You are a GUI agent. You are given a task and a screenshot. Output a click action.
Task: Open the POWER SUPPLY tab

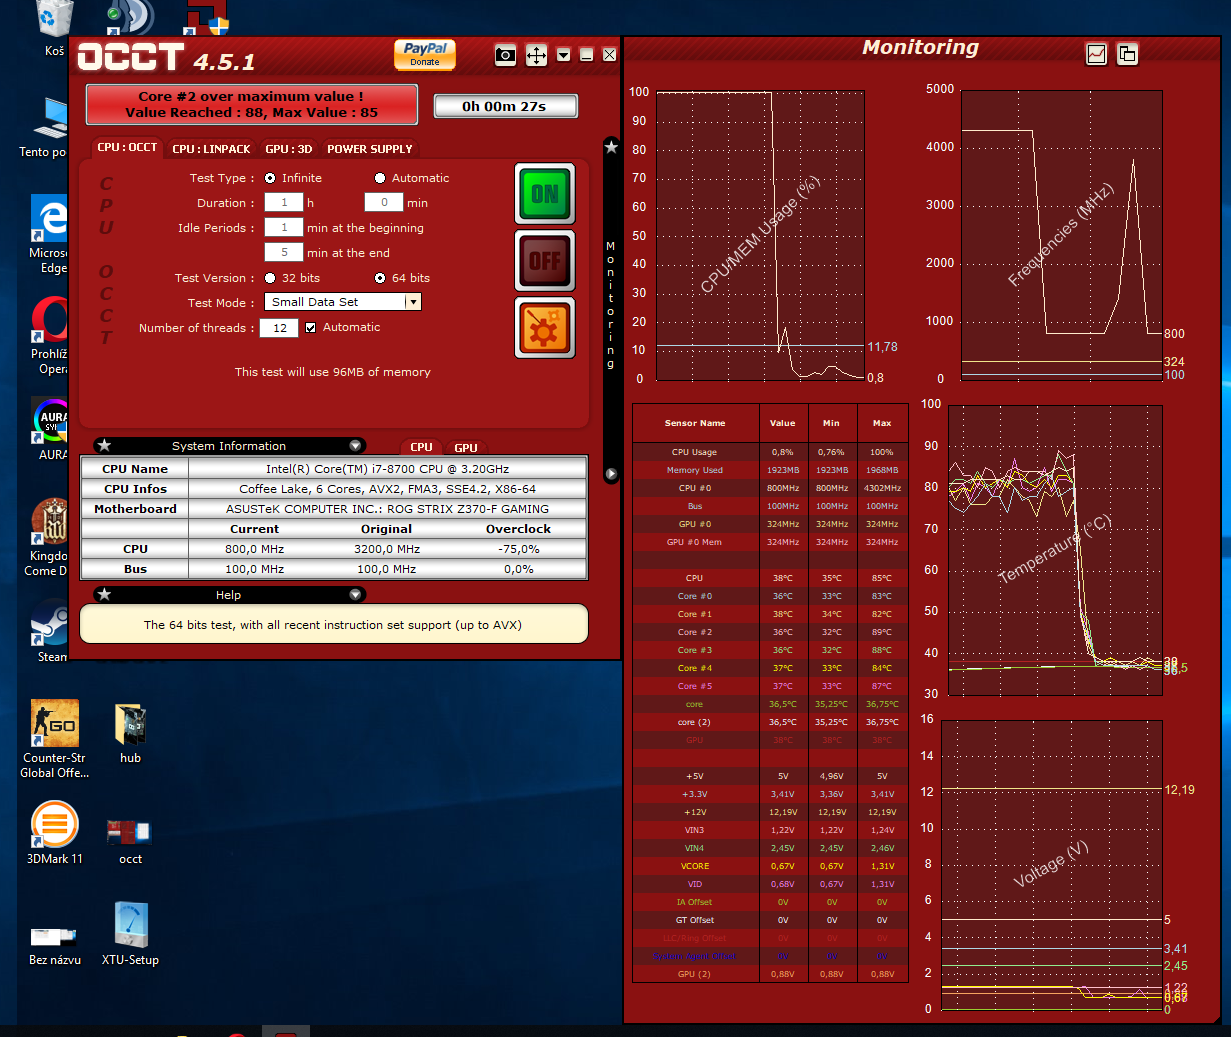click(369, 149)
